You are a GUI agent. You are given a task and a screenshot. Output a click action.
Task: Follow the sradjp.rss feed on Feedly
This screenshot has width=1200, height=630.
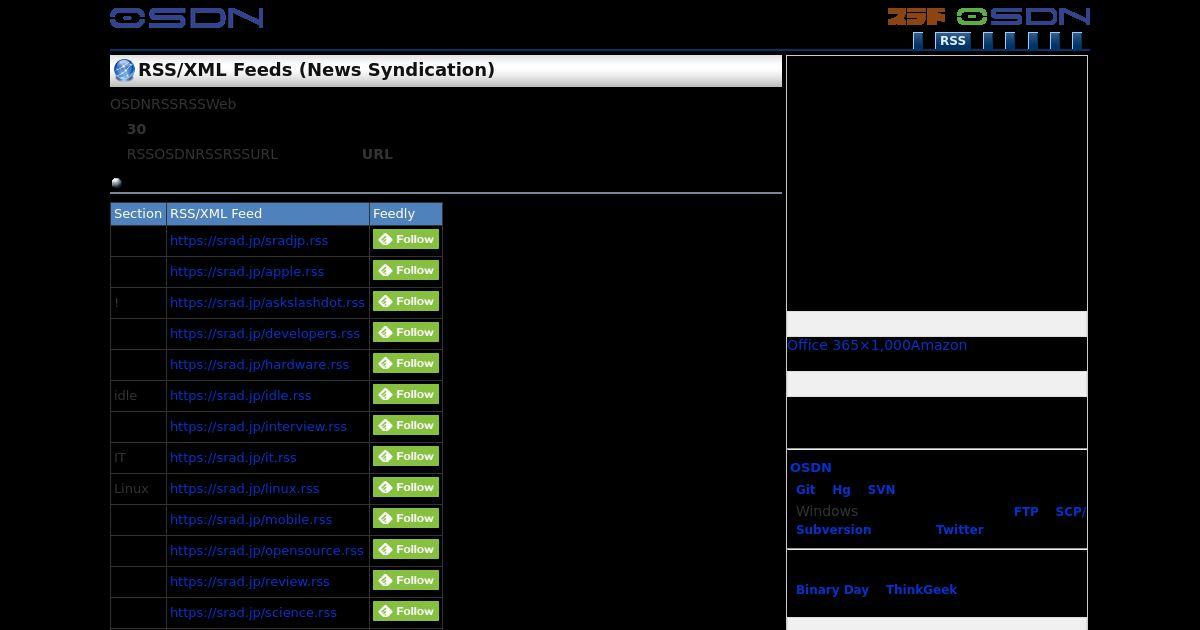(406, 239)
